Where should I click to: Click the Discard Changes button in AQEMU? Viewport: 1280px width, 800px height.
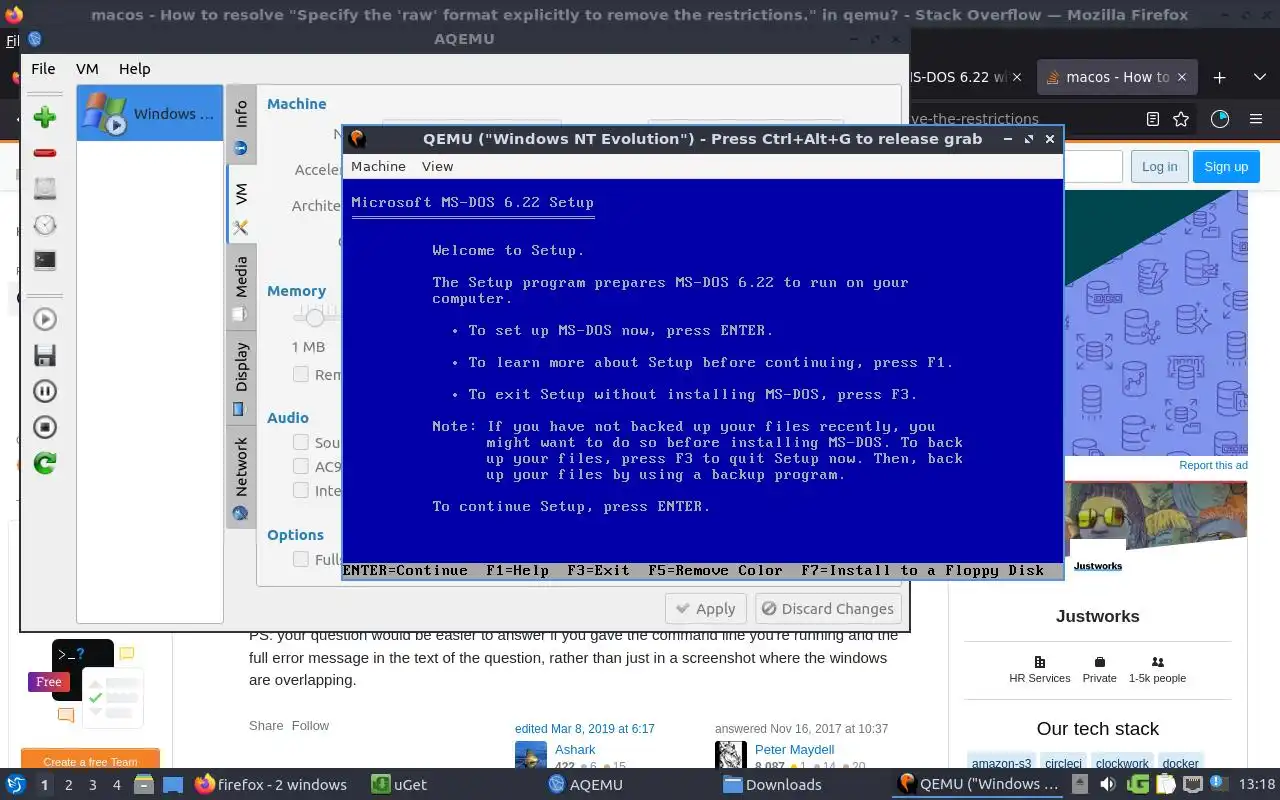(828, 608)
